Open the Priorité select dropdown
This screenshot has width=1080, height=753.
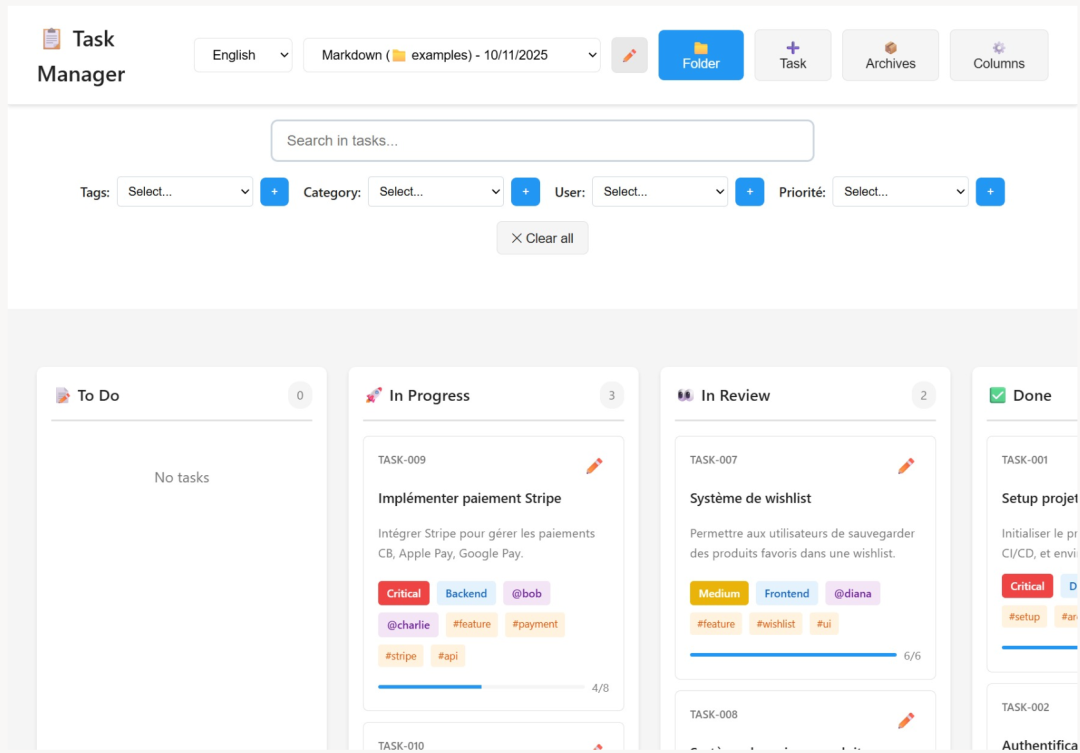tap(900, 192)
